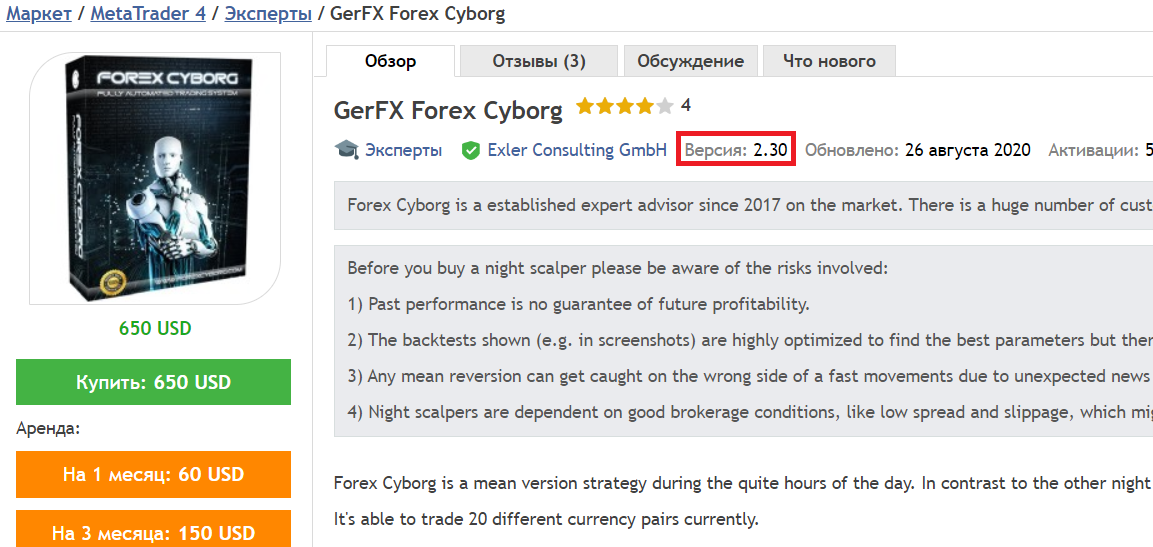Screen dimensions: 1153x547
Task: Open the Exler Consulting GmbH seller link
Action: 577,151
